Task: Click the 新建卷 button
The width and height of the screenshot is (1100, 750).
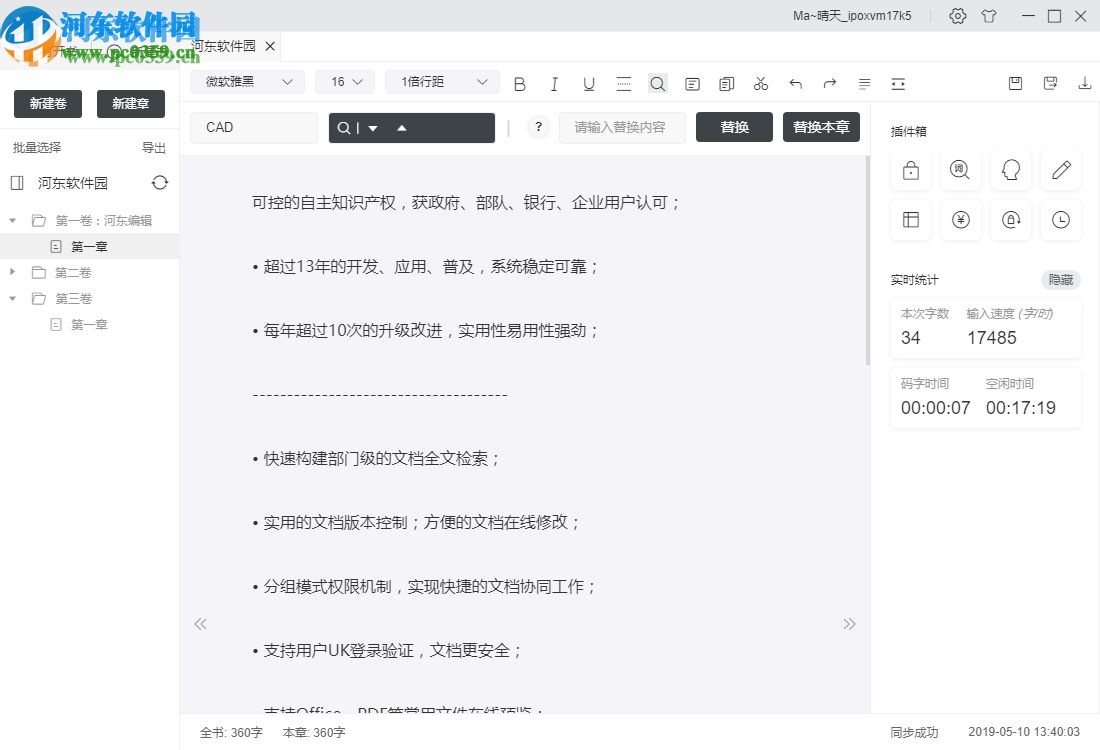Action: [x=47, y=104]
